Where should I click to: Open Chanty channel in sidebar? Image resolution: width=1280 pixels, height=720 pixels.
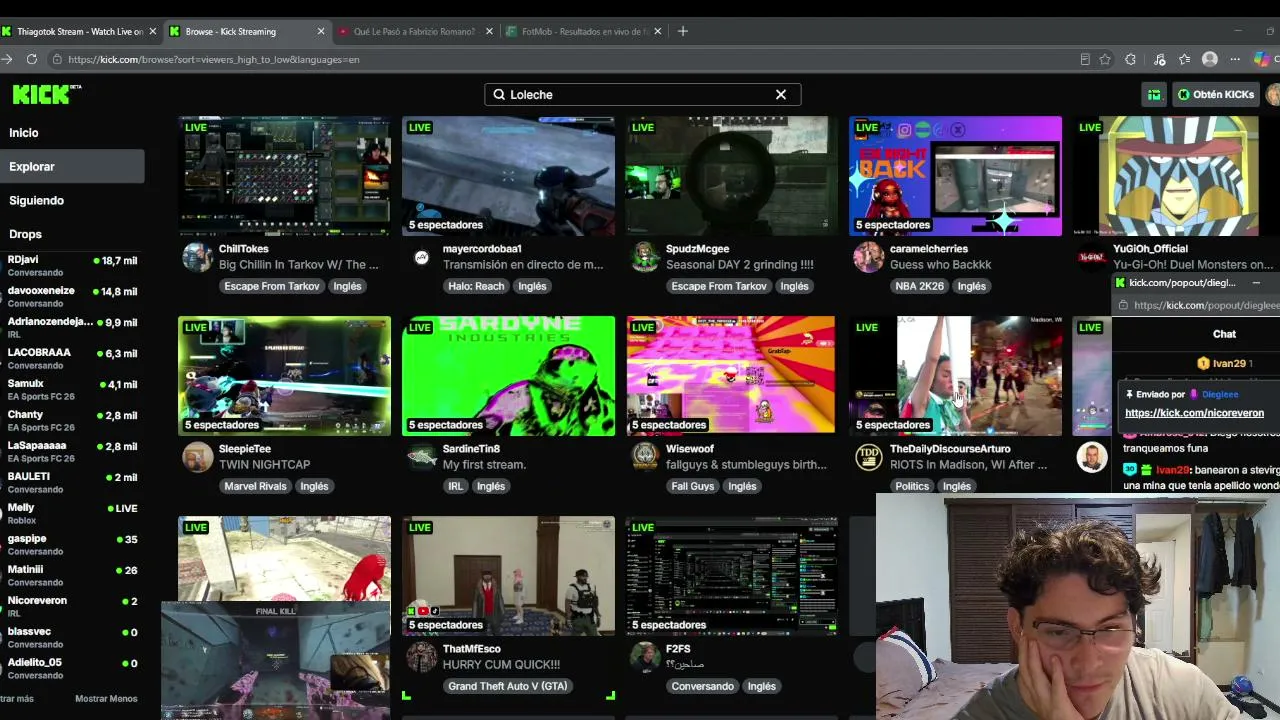point(72,420)
